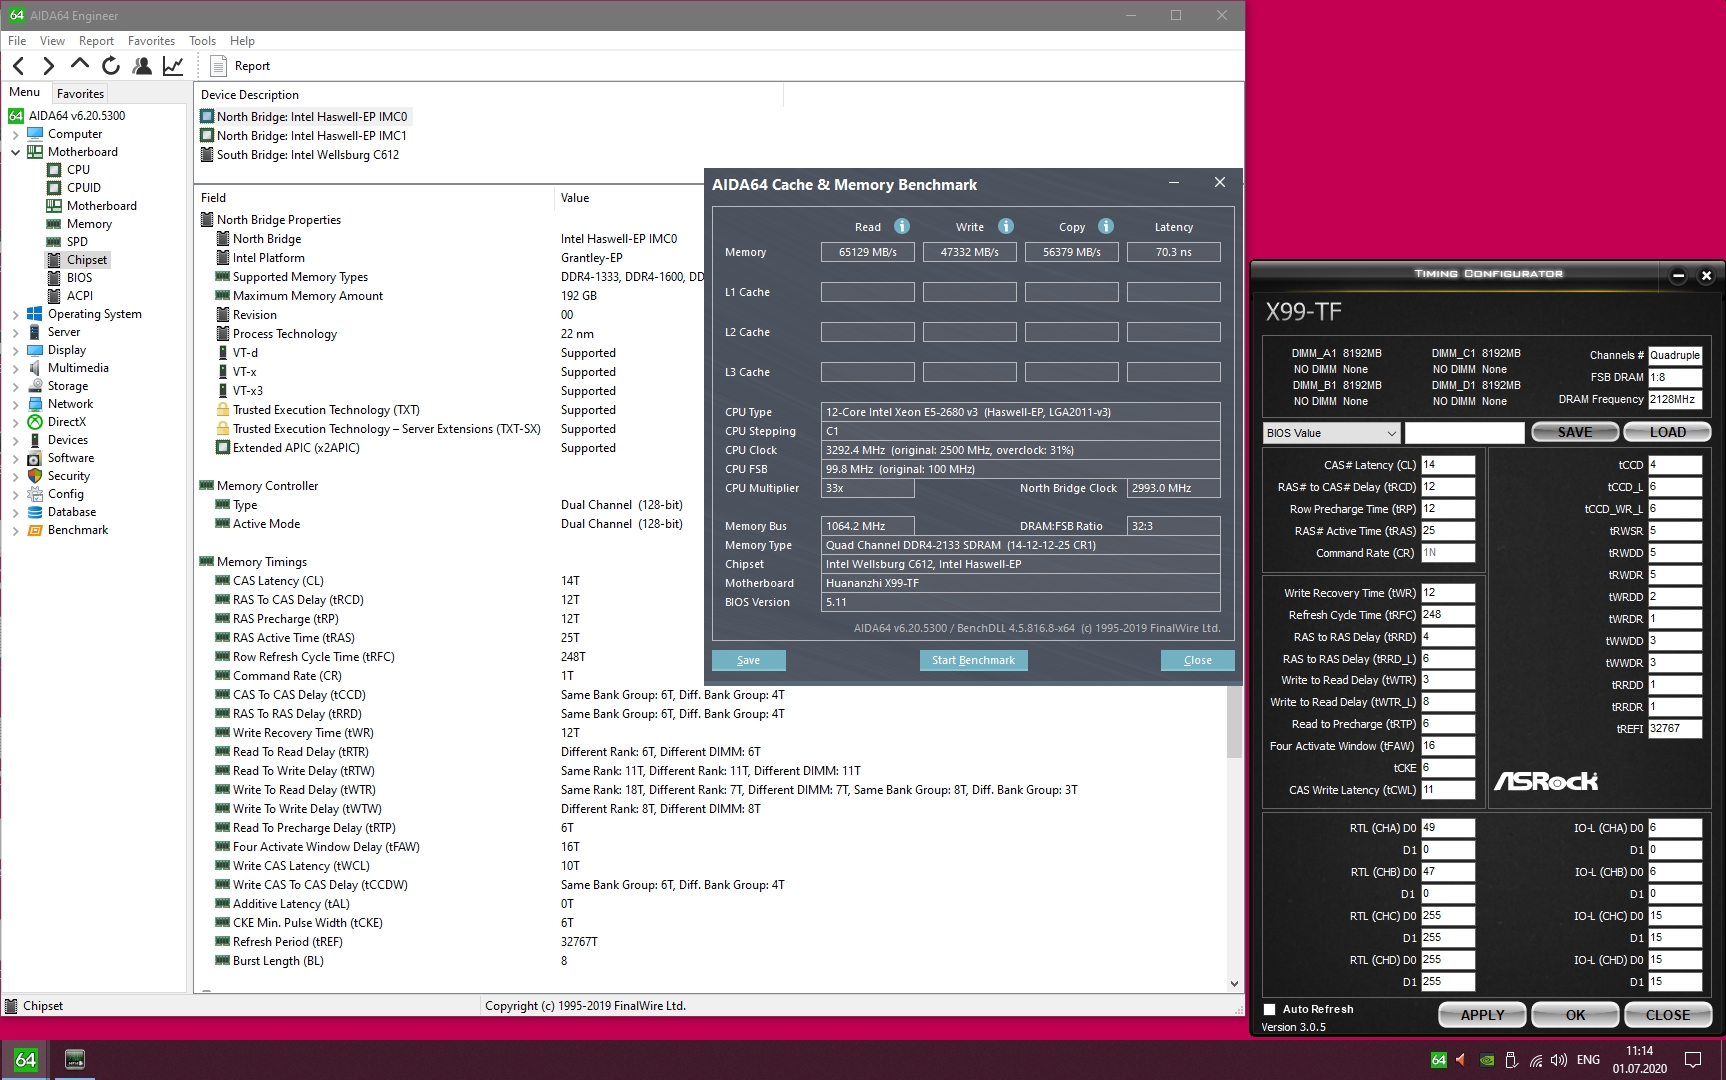Click the CAS# Latency (CL) input field
This screenshot has width=1726, height=1080.
[1448, 465]
